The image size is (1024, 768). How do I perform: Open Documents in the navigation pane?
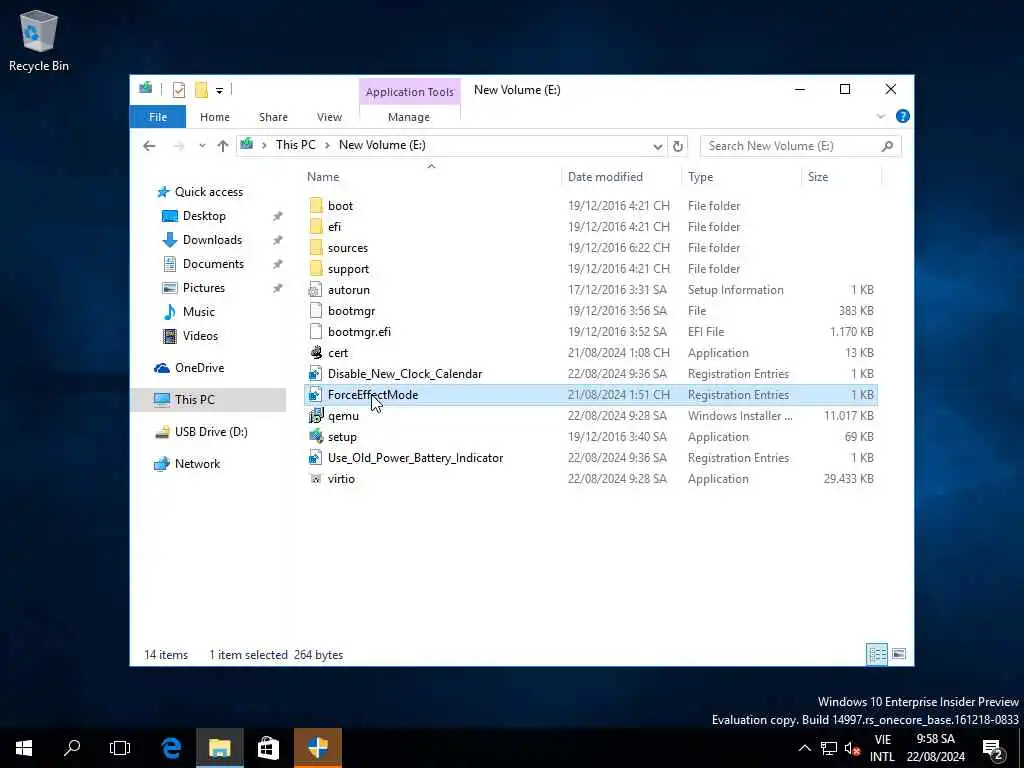click(213, 264)
